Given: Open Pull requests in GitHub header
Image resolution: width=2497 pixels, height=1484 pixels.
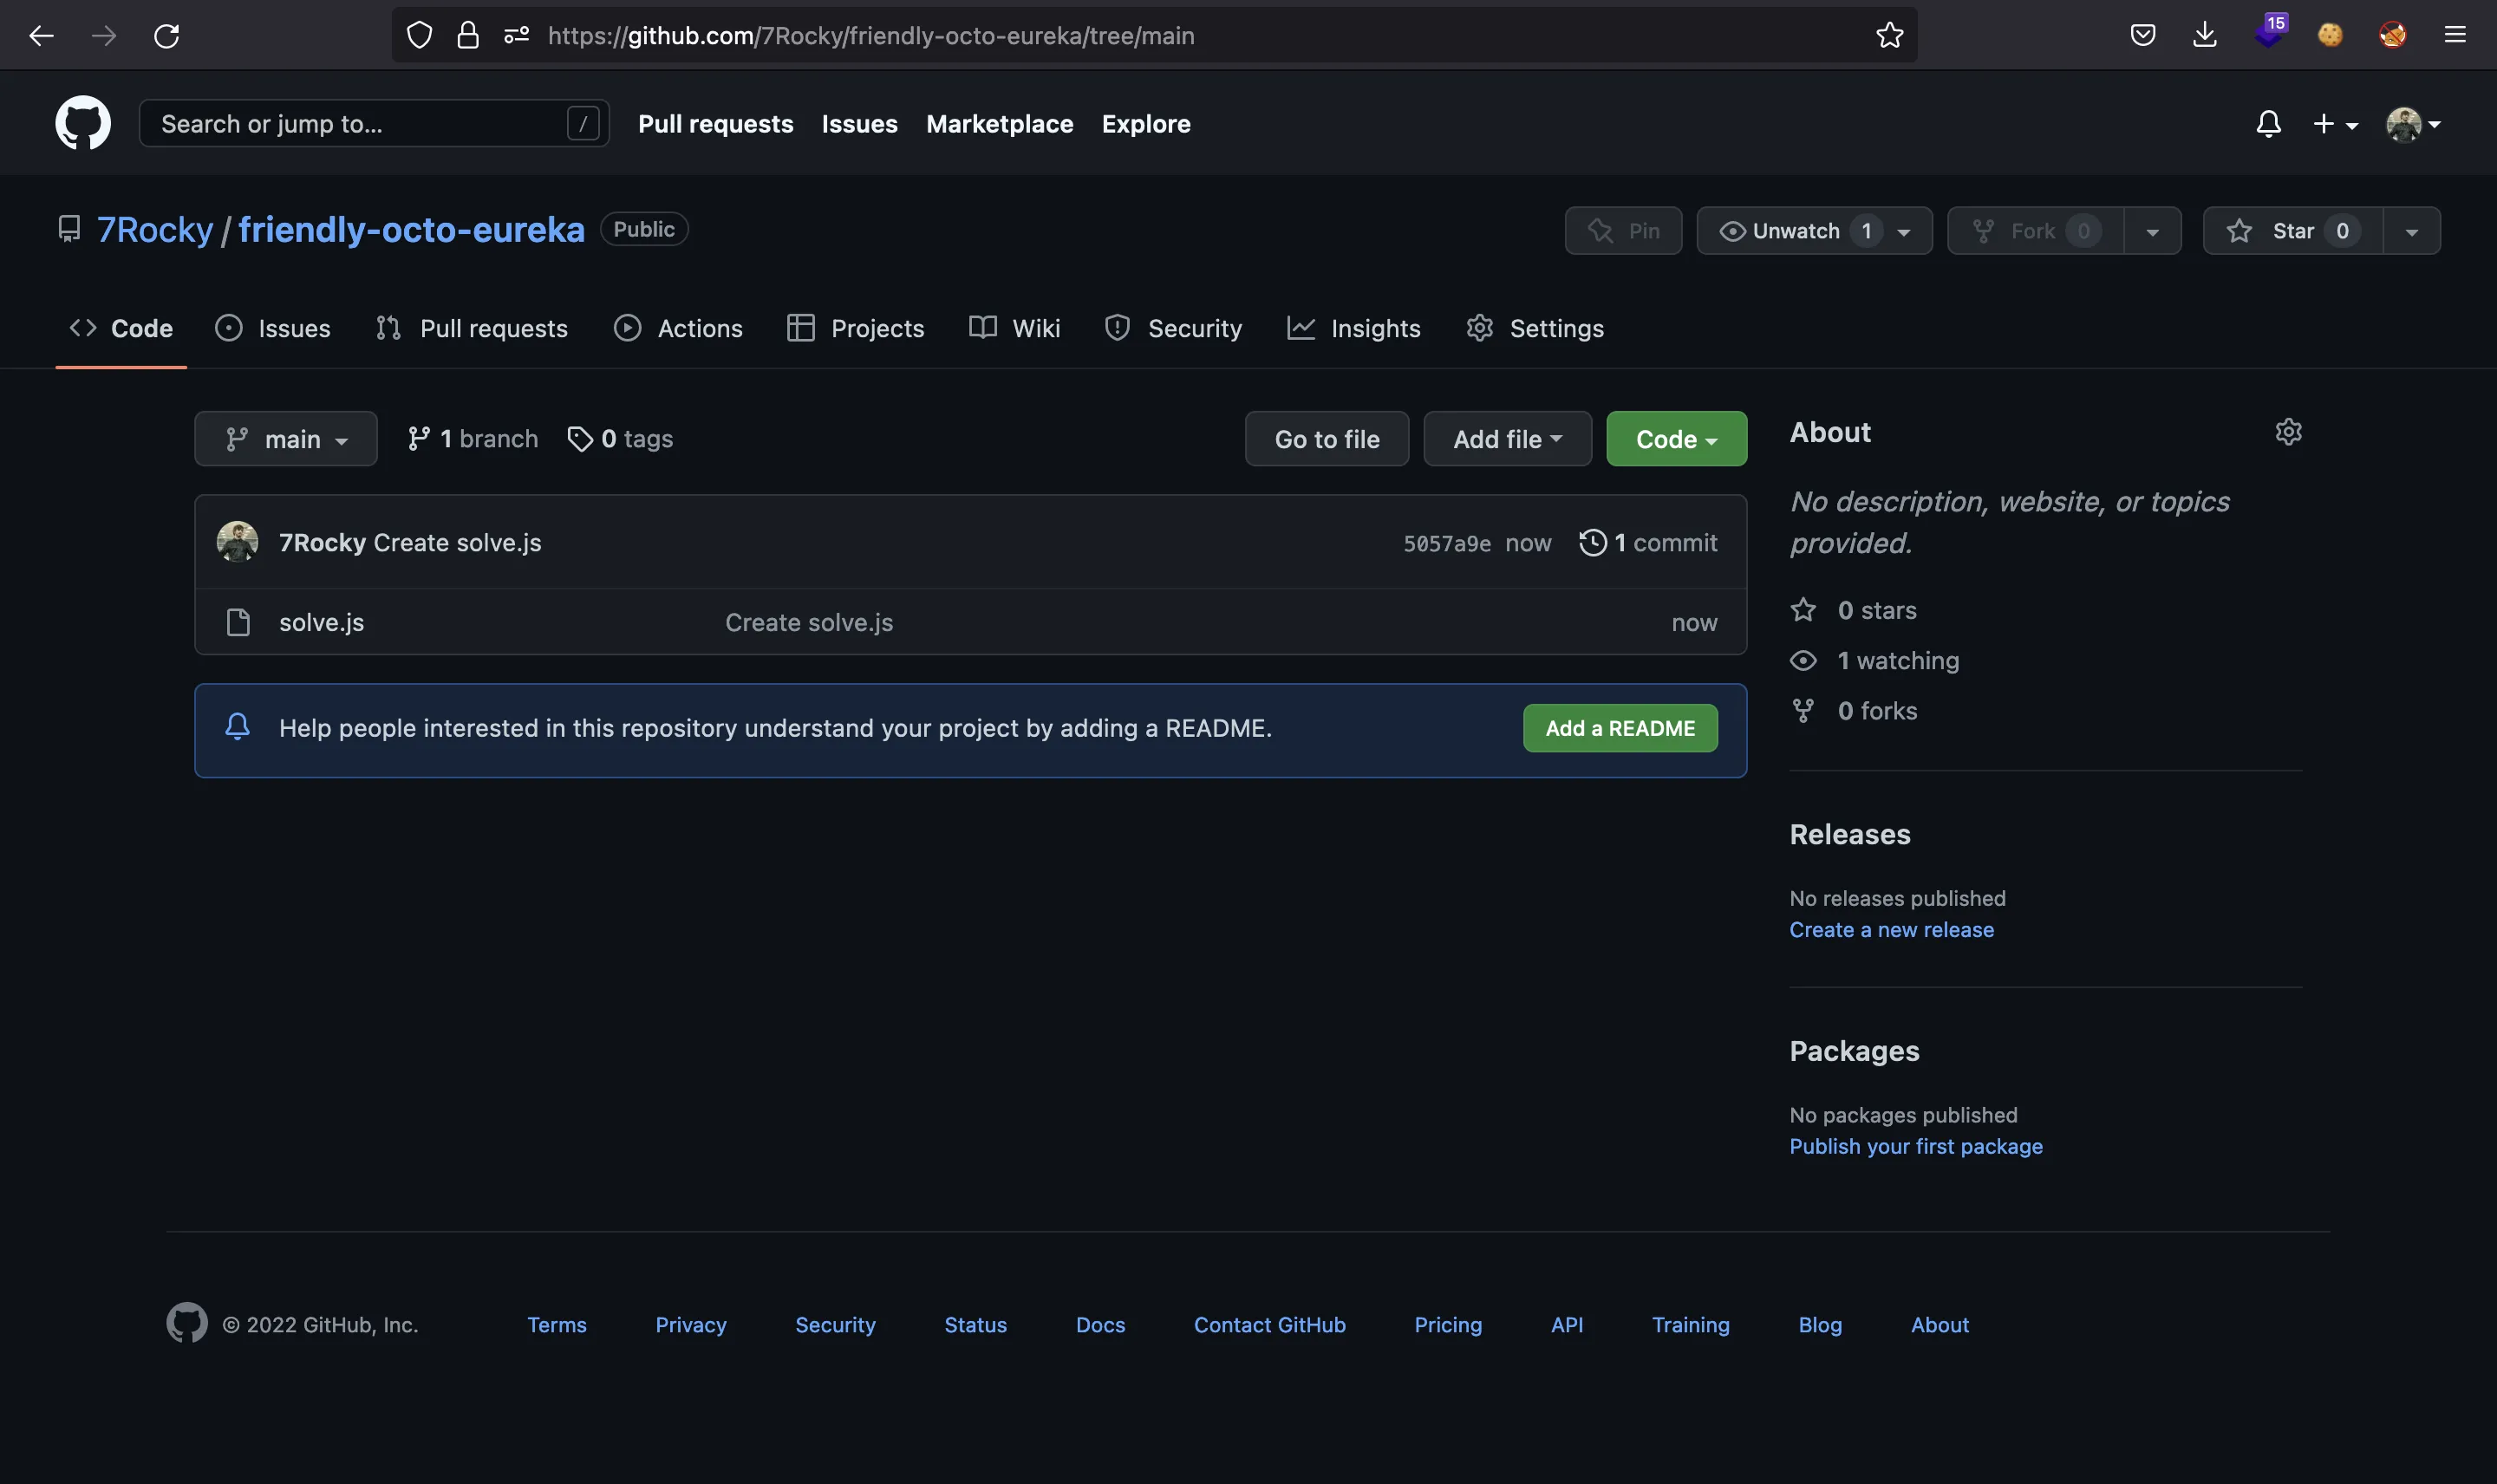Looking at the screenshot, I should (x=716, y=124).
